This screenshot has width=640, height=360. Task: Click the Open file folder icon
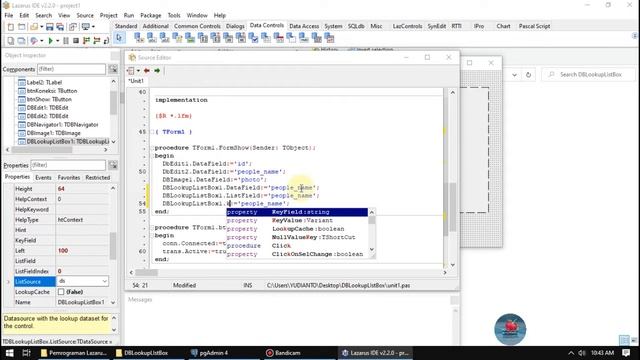coord(34,27)
